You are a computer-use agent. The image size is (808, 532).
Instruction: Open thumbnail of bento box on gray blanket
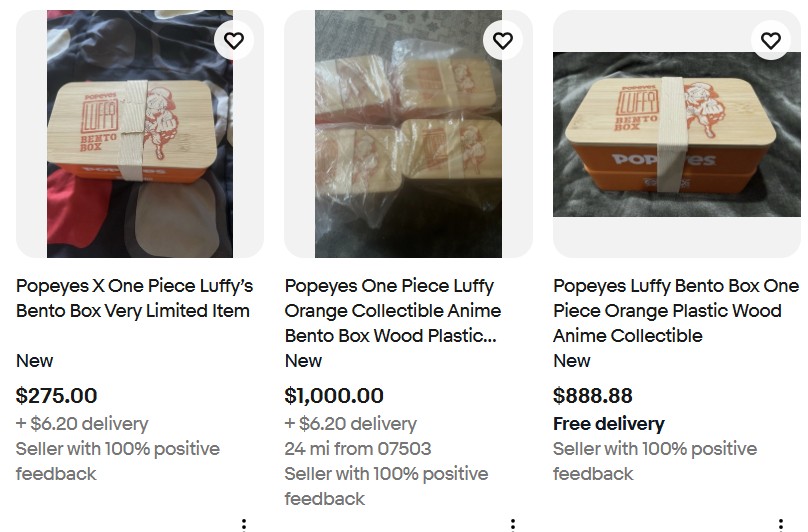tap(677, 134)
